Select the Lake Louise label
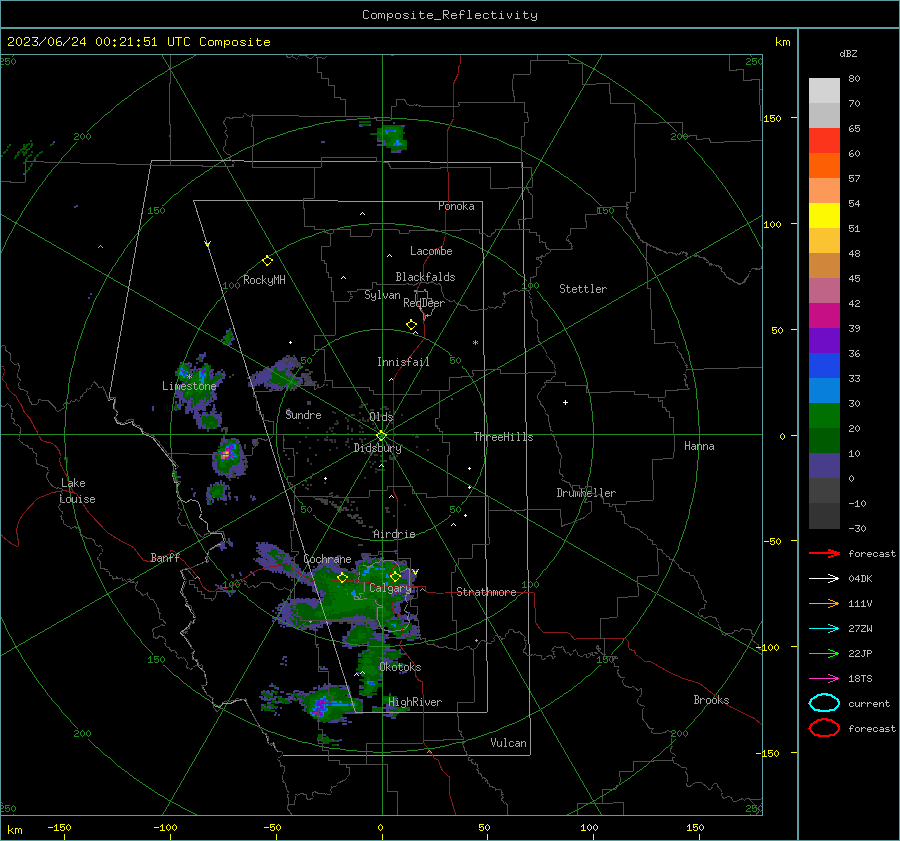900x841 pixels. tap(77, 491)
